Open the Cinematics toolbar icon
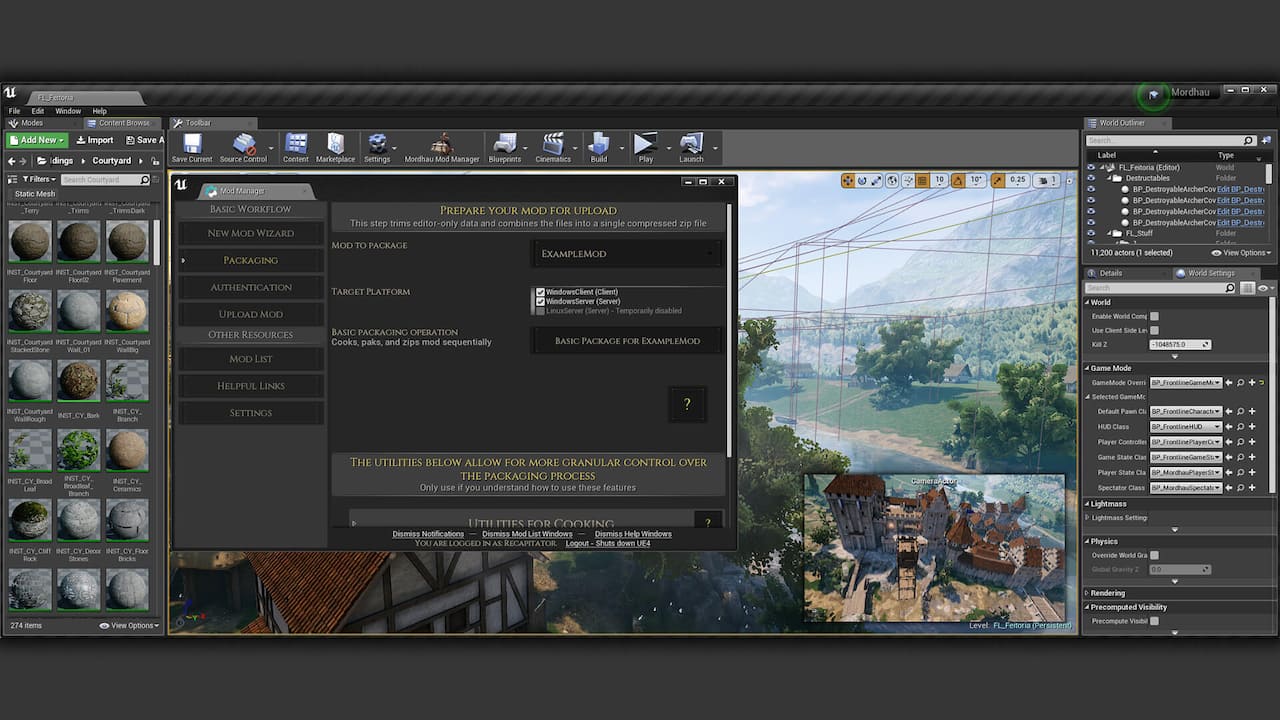Screen dimensions: 1280x720 pyautogui.click(x=553, y=148)
